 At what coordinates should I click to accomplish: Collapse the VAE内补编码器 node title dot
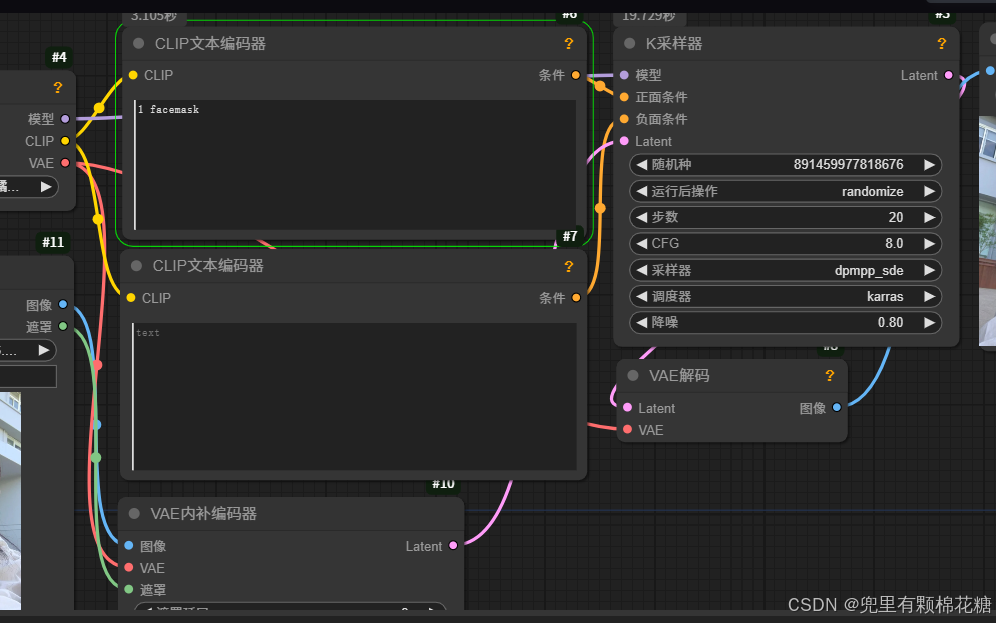(x=134, y=513)
